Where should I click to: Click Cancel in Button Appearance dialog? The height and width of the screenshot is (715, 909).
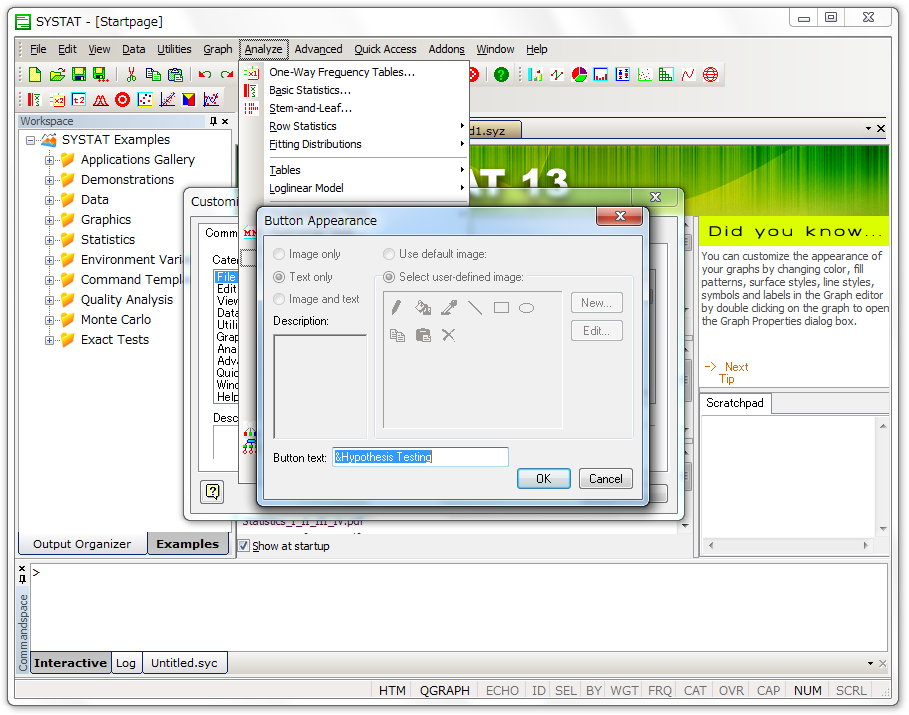pos(606,478)
